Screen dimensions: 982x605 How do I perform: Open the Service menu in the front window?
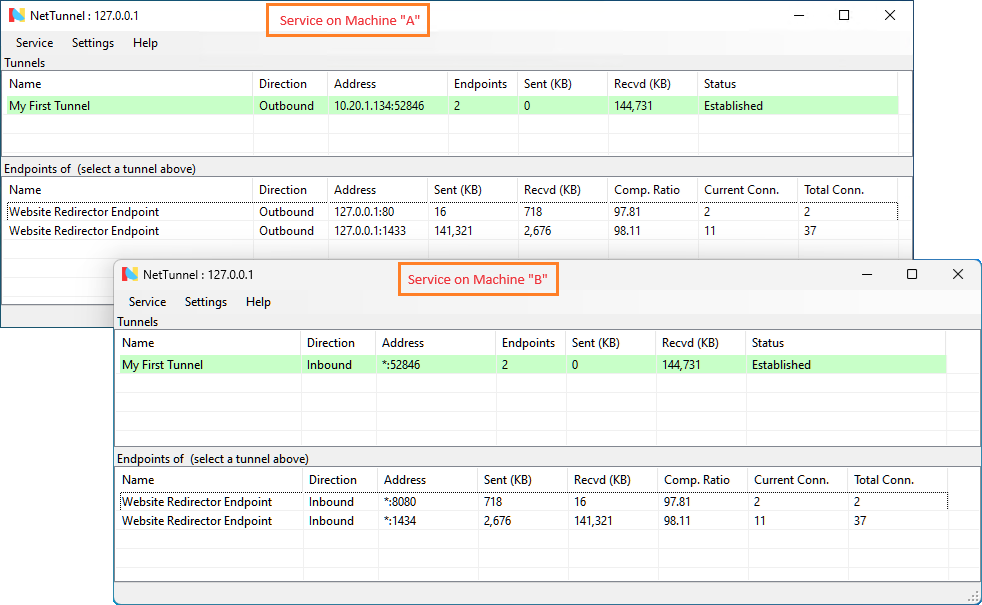point(147,302)
